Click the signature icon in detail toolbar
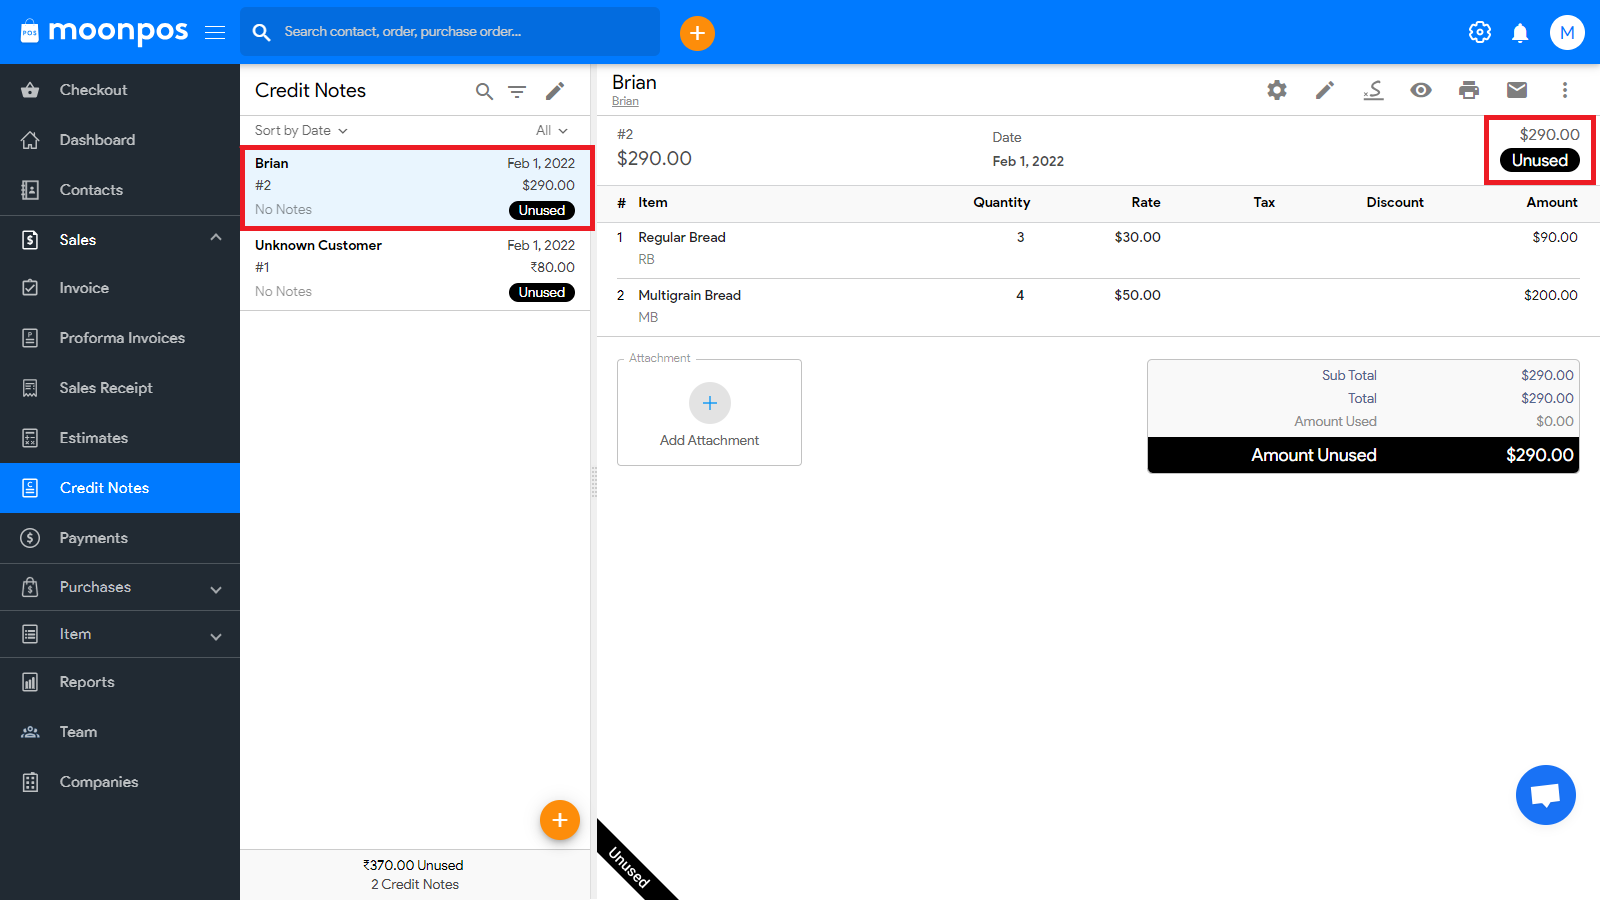The image size is (1600, 900). [1373, 90]
